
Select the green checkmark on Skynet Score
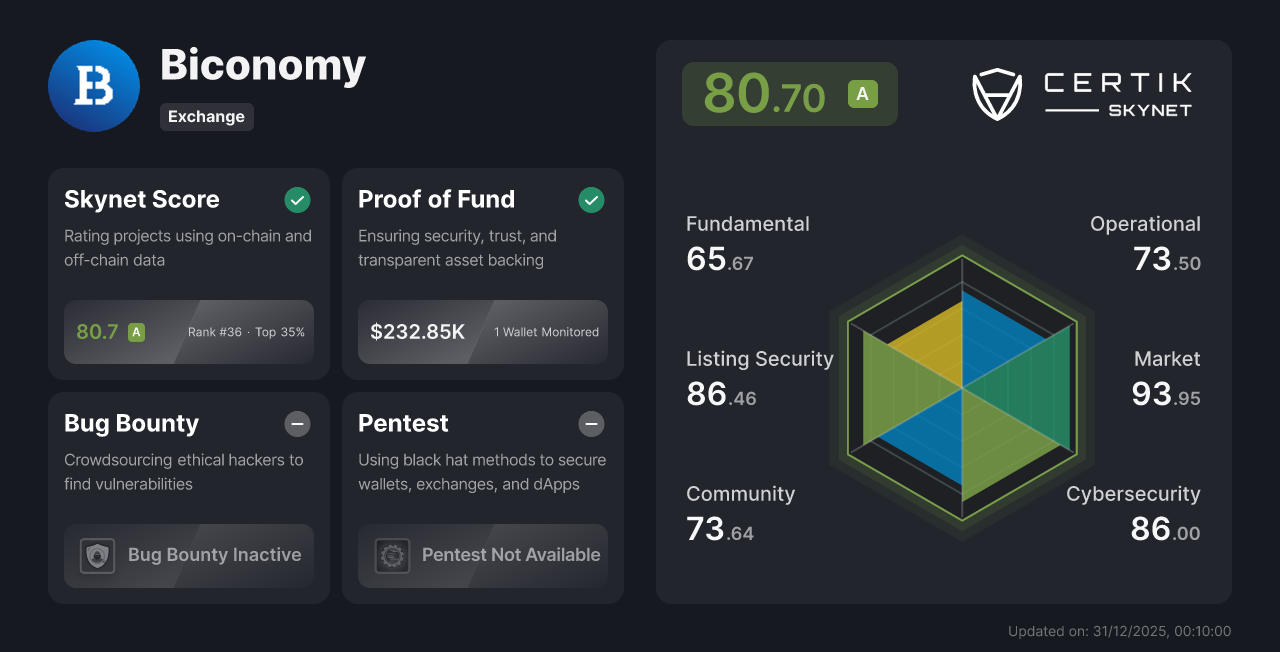click(x=297, y=200)
